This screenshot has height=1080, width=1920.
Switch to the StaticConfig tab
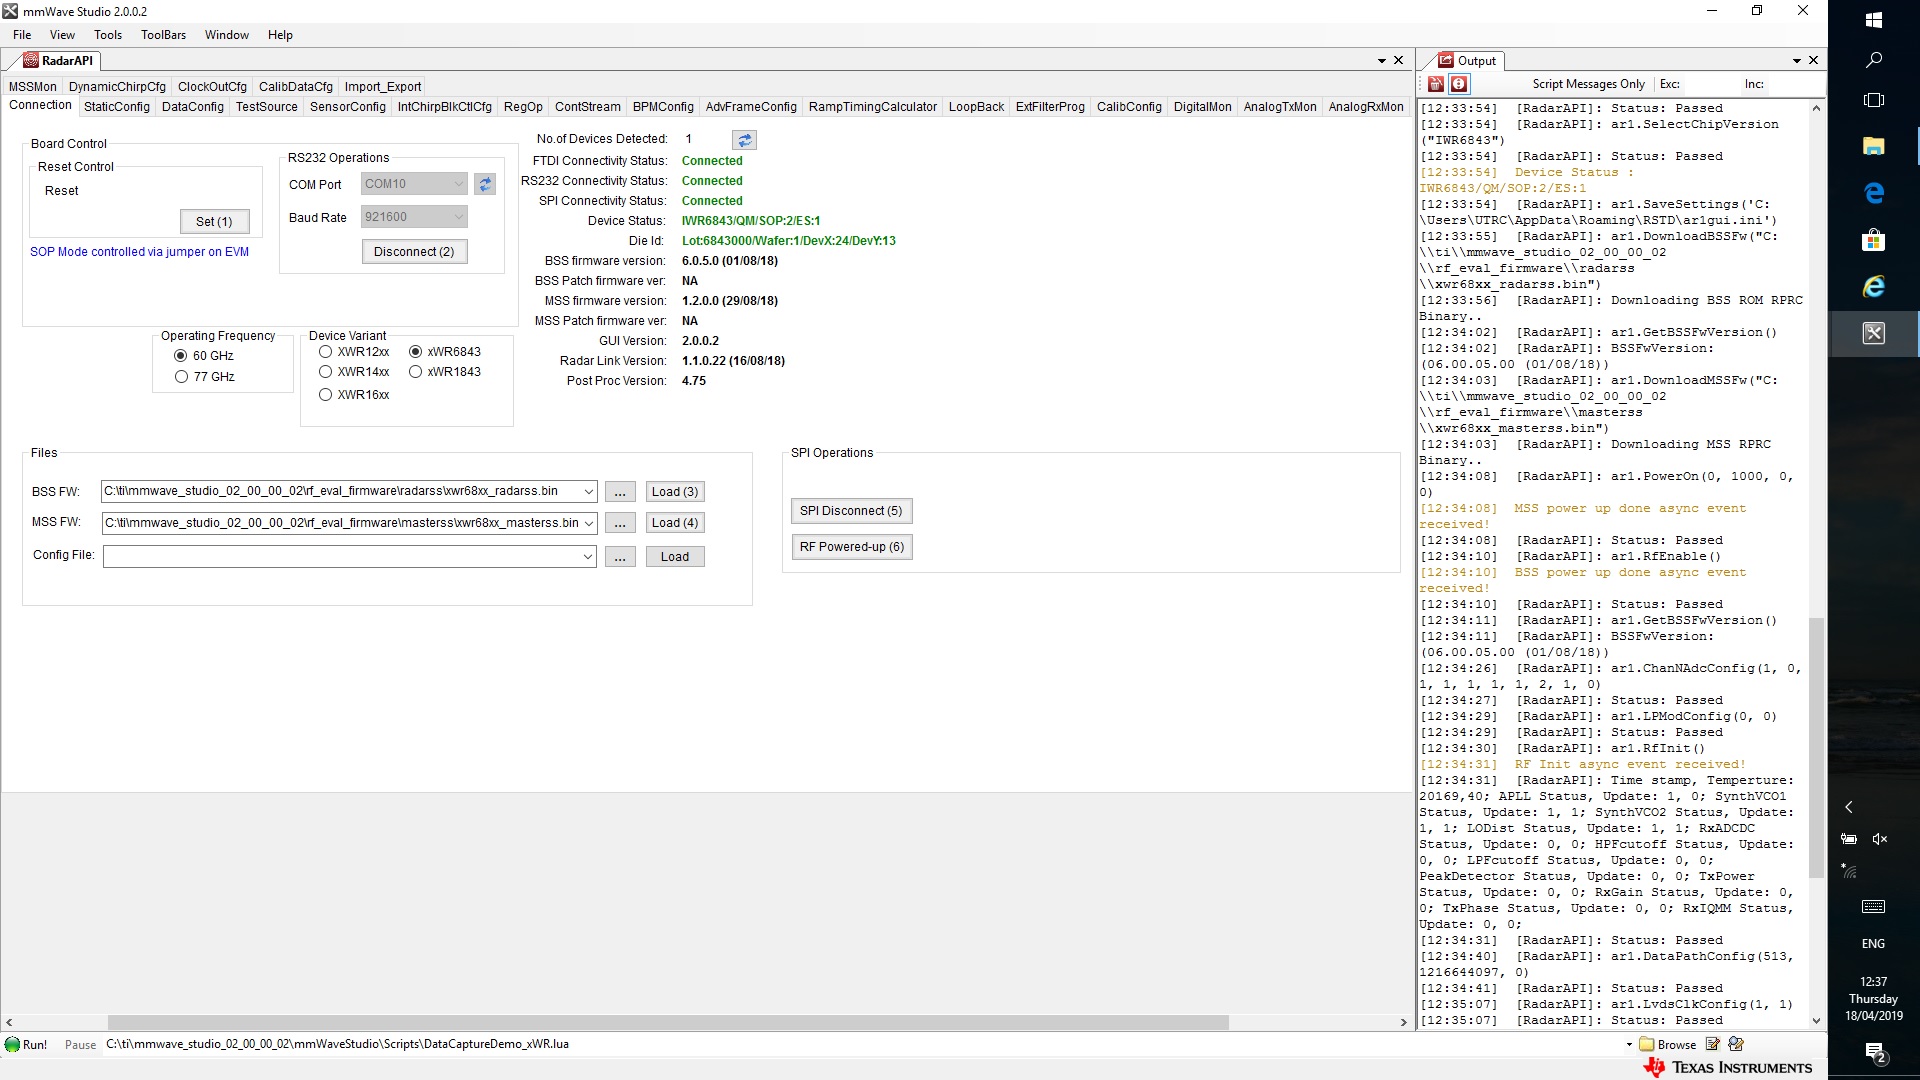coord(117,107)
